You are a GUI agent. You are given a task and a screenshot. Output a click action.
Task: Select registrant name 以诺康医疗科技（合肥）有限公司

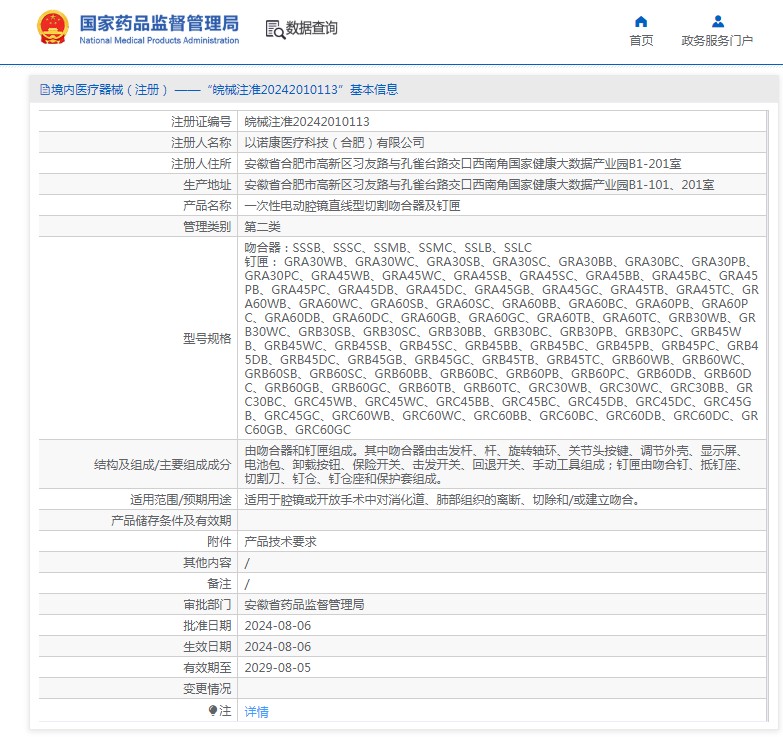click(x=334, y=143)
